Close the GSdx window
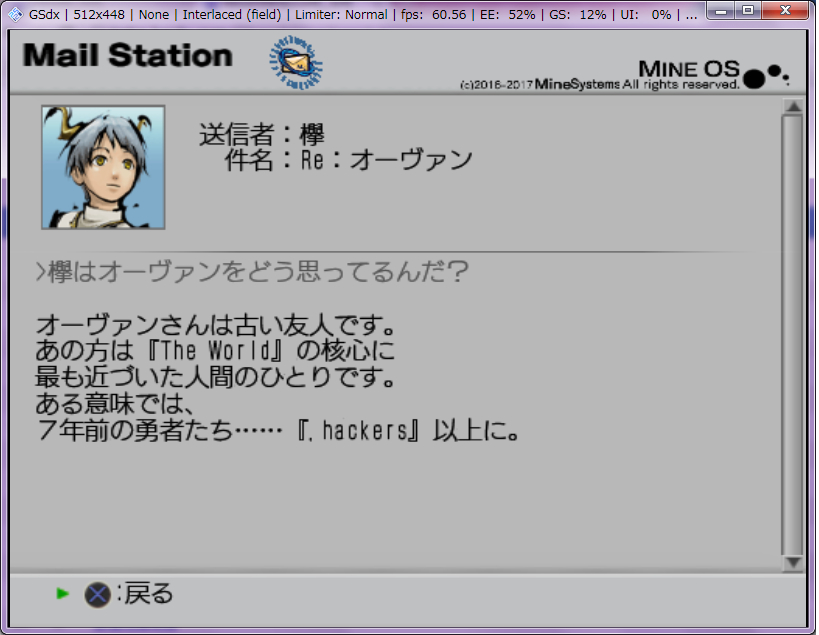This screenshot has width=819, height=635. (785, 10)
